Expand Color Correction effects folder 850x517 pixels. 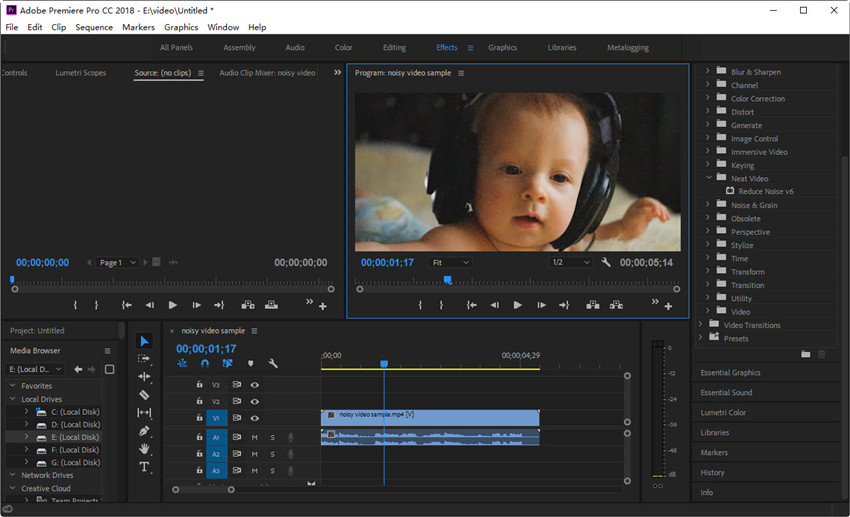(707, 98)
